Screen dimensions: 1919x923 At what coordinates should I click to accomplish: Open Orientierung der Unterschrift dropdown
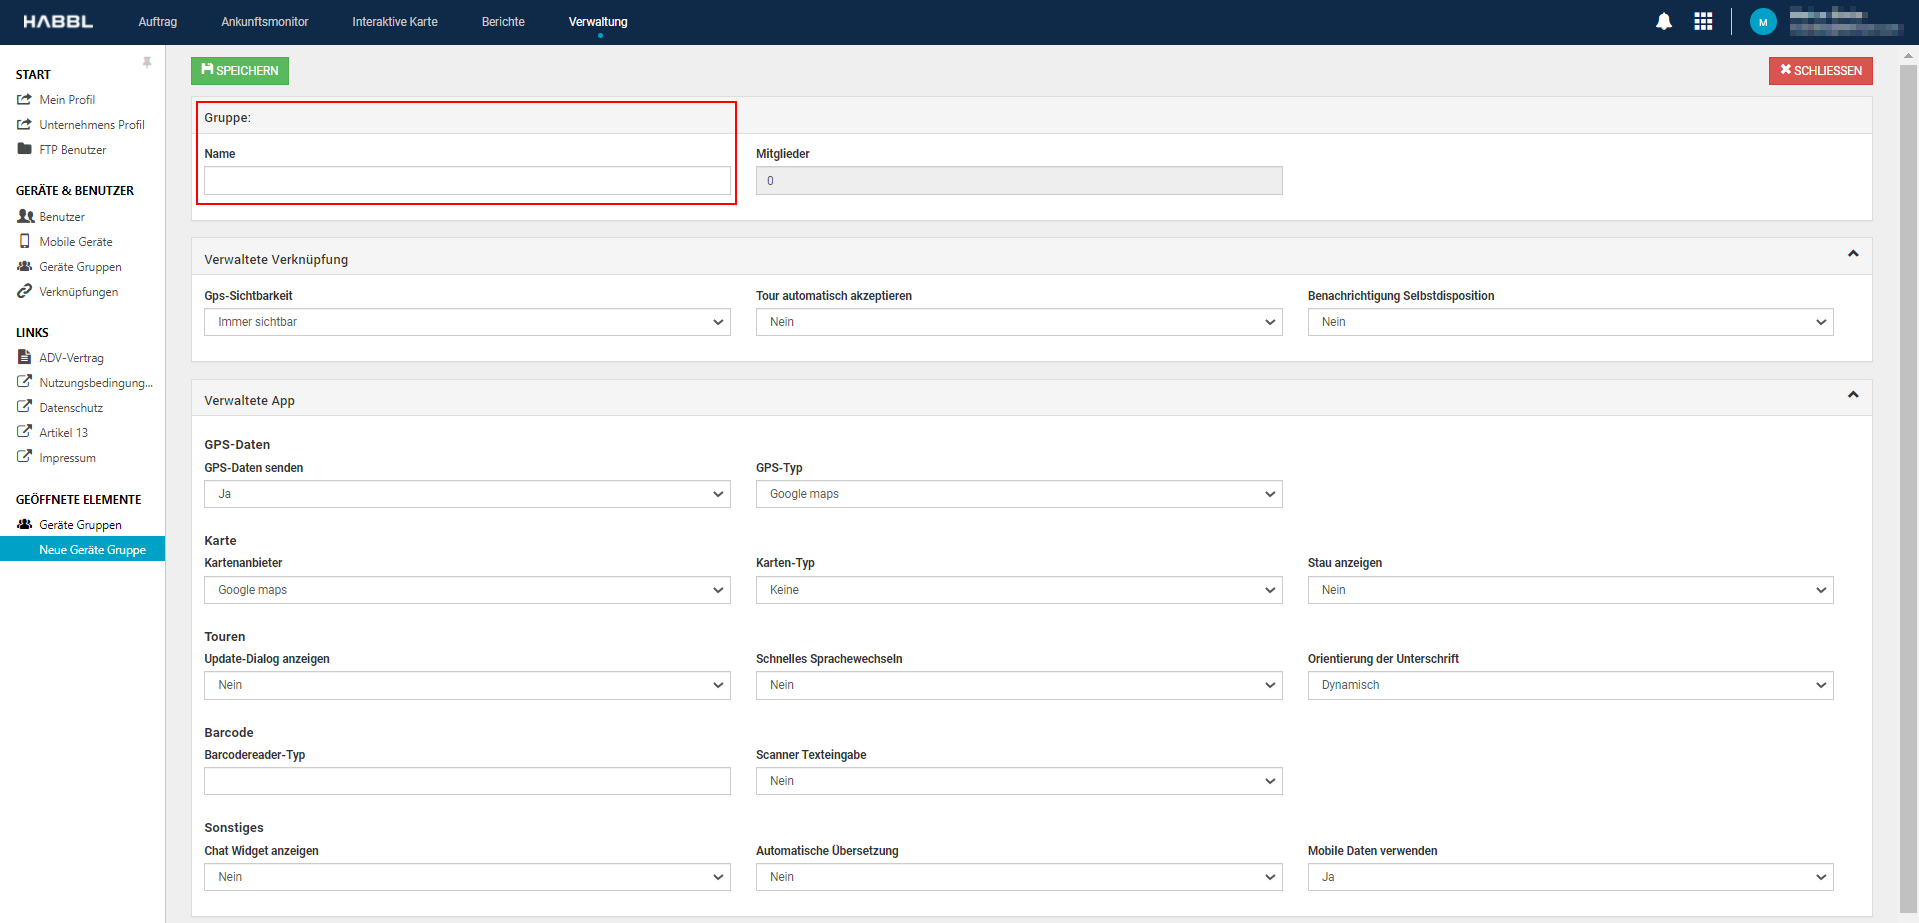coord(1569,685)
